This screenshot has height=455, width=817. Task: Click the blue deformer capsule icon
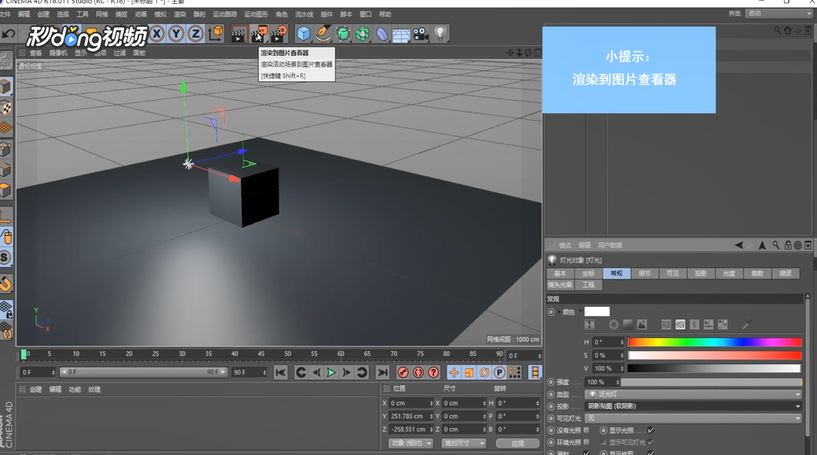382,34
